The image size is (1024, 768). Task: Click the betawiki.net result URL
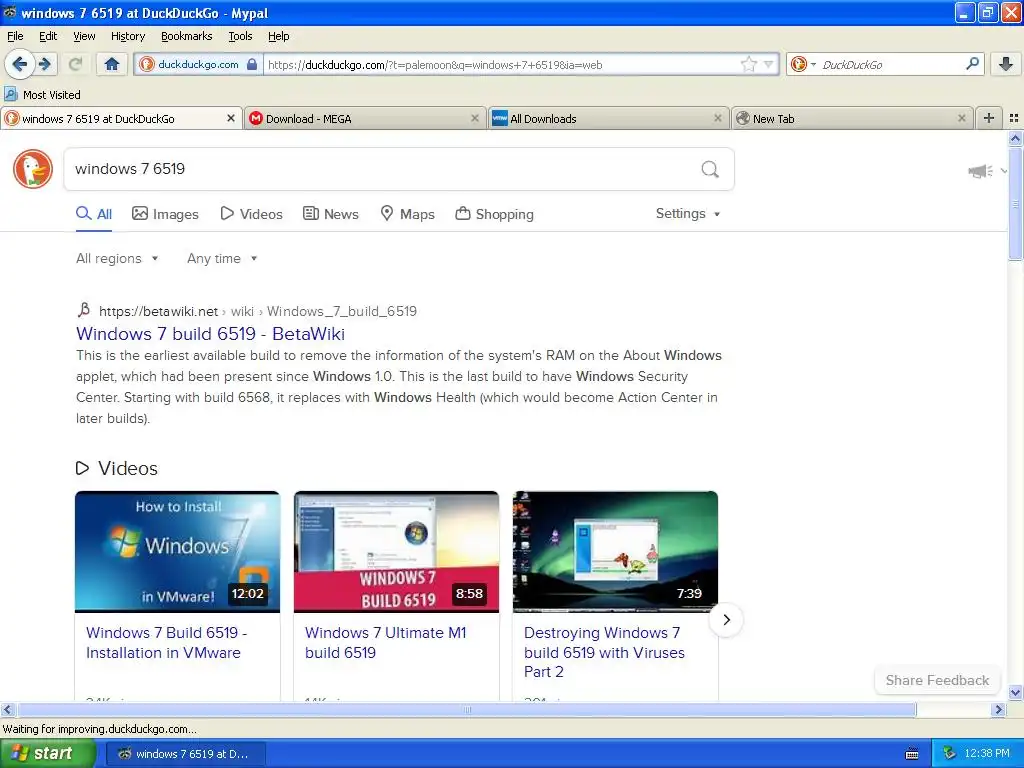point(257,311)
